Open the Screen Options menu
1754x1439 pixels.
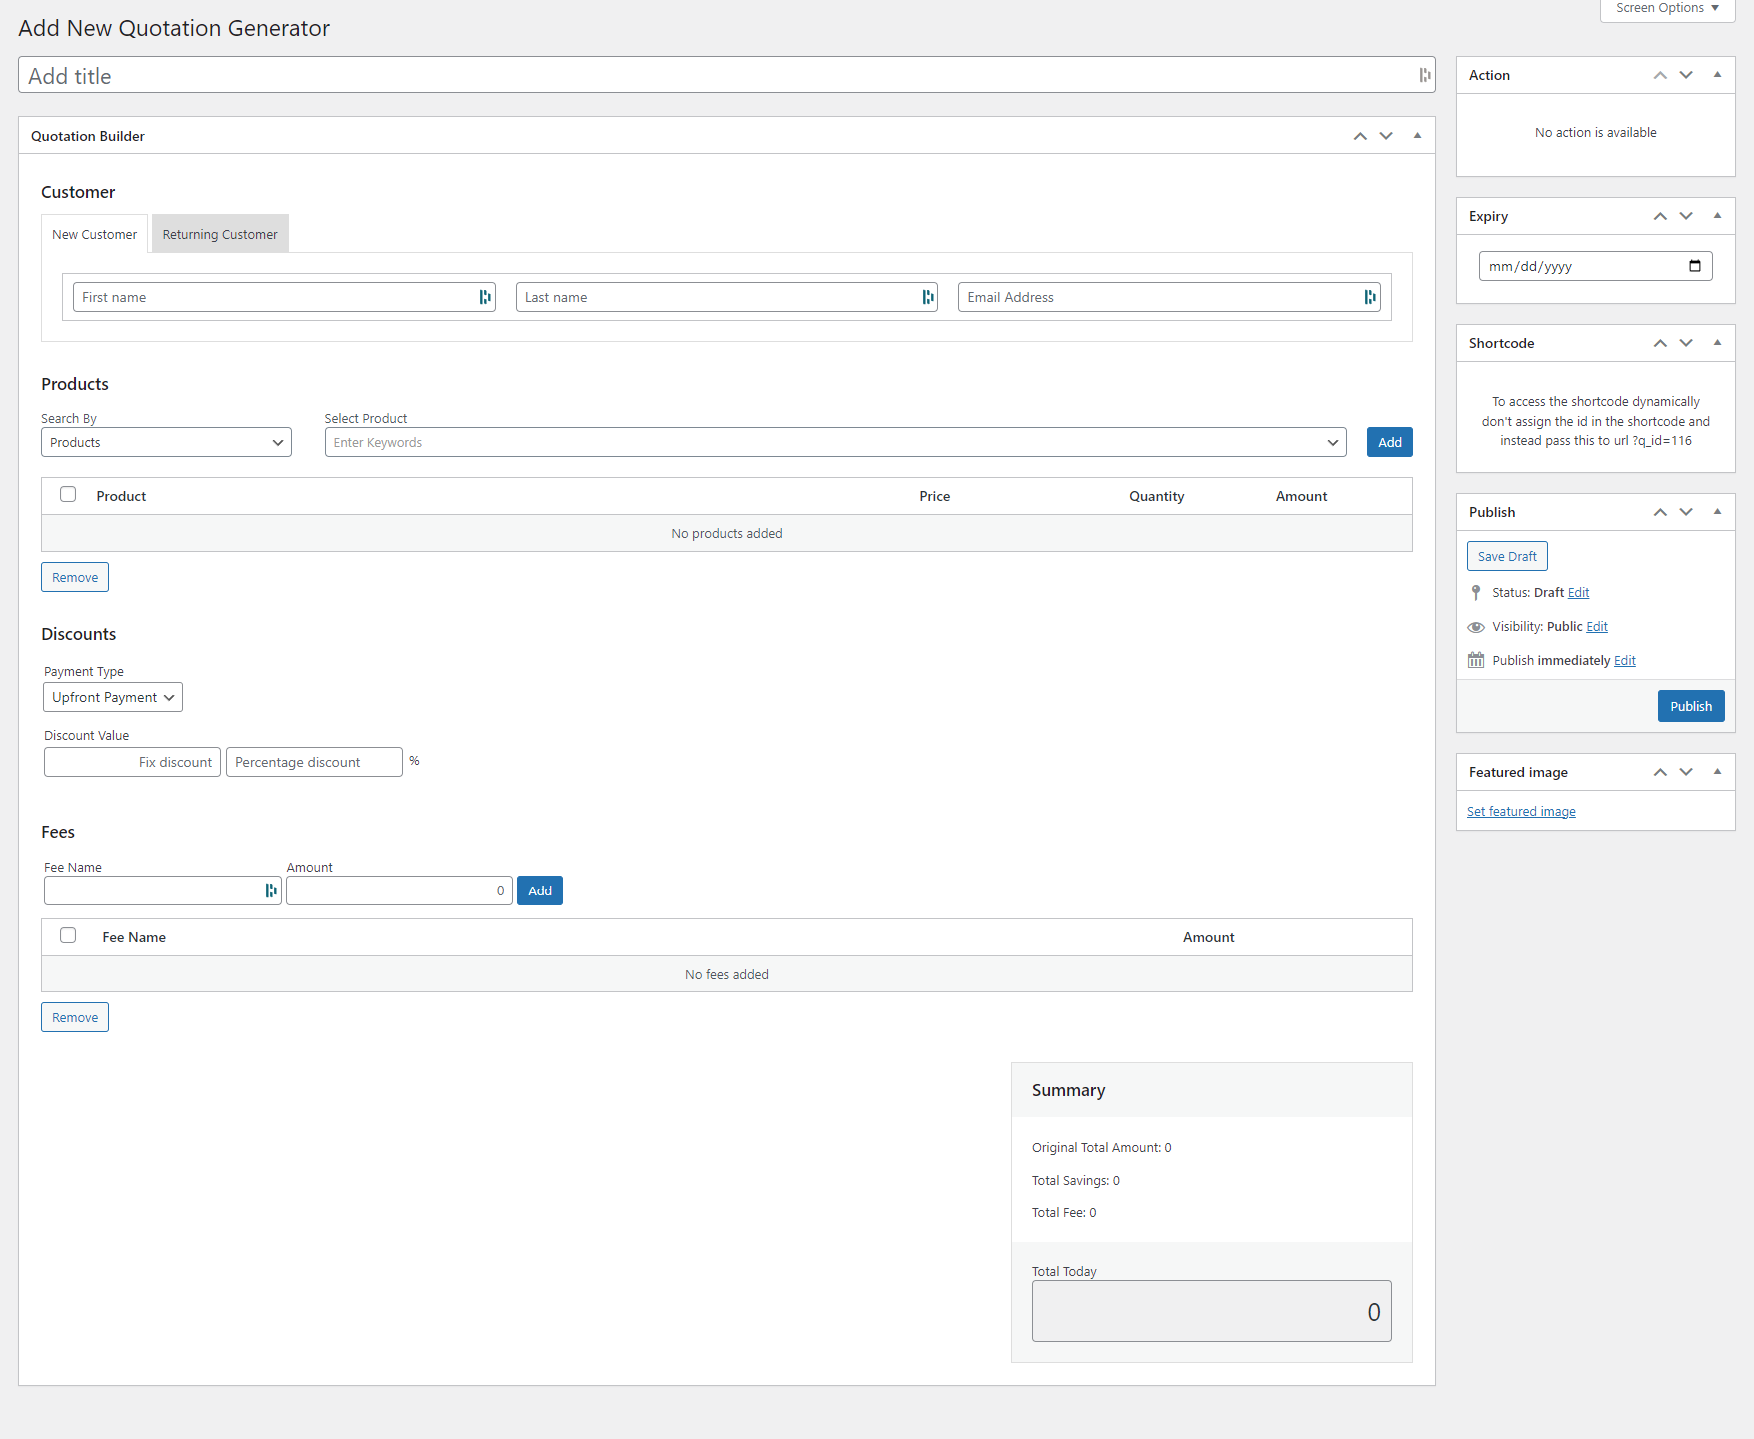[x=1667, y=8]
